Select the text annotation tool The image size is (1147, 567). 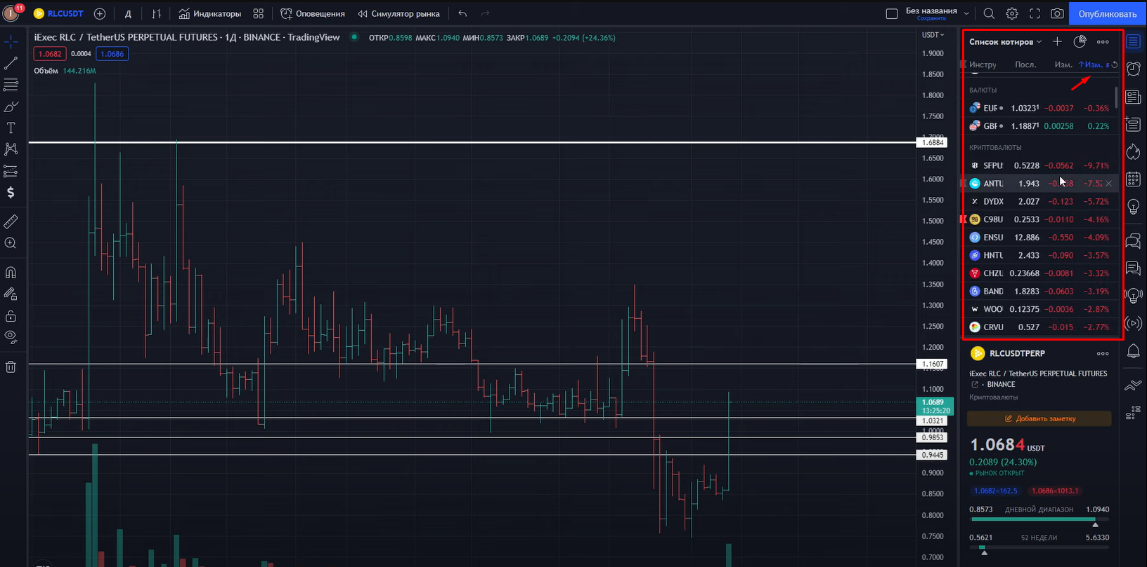click(x=11, y=128)
